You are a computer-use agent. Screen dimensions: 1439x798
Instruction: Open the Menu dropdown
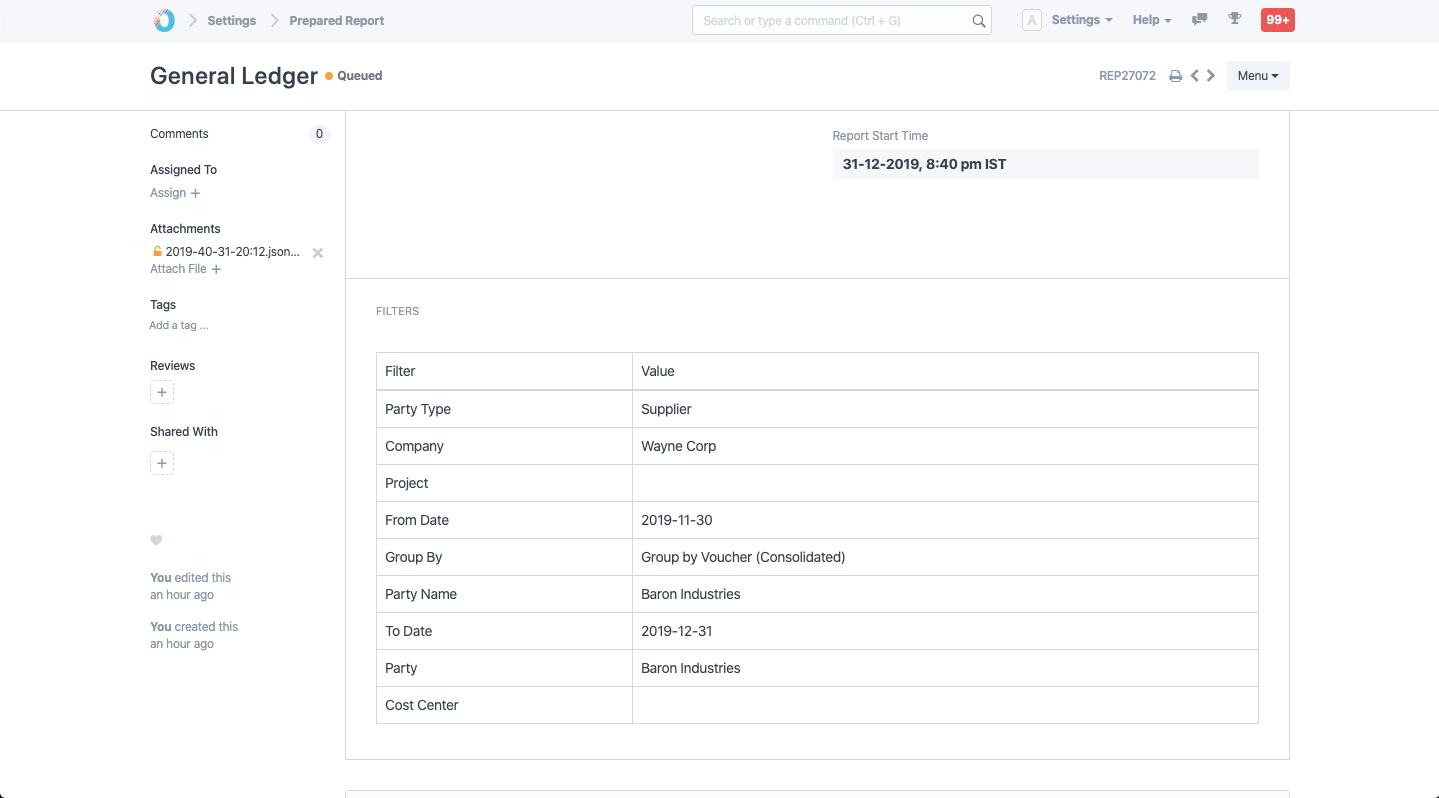1257,75
